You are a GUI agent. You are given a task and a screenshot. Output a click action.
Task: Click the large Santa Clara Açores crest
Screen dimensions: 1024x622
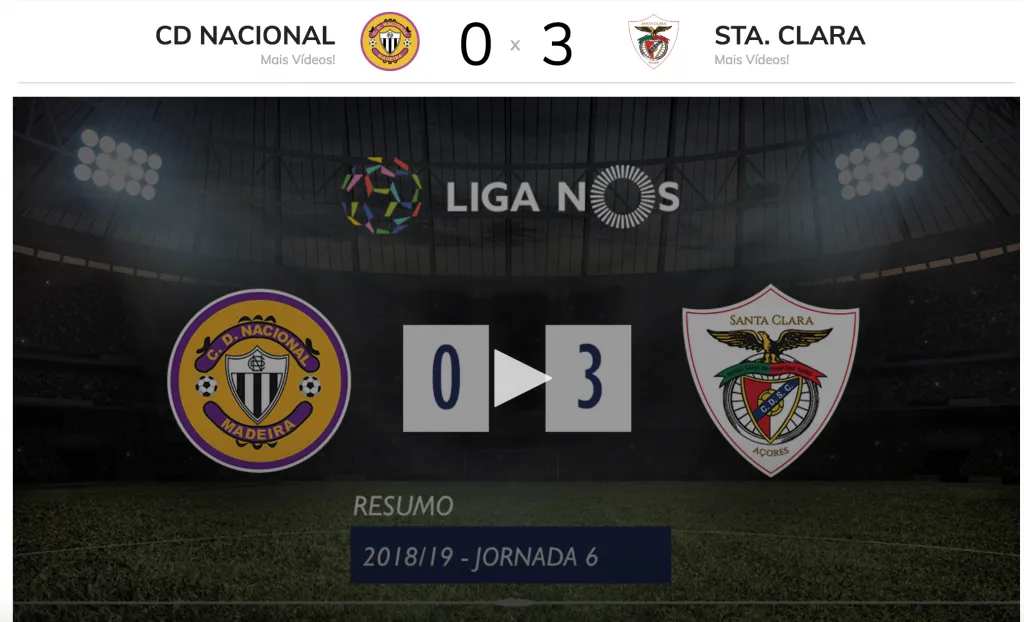pos(771,380)
